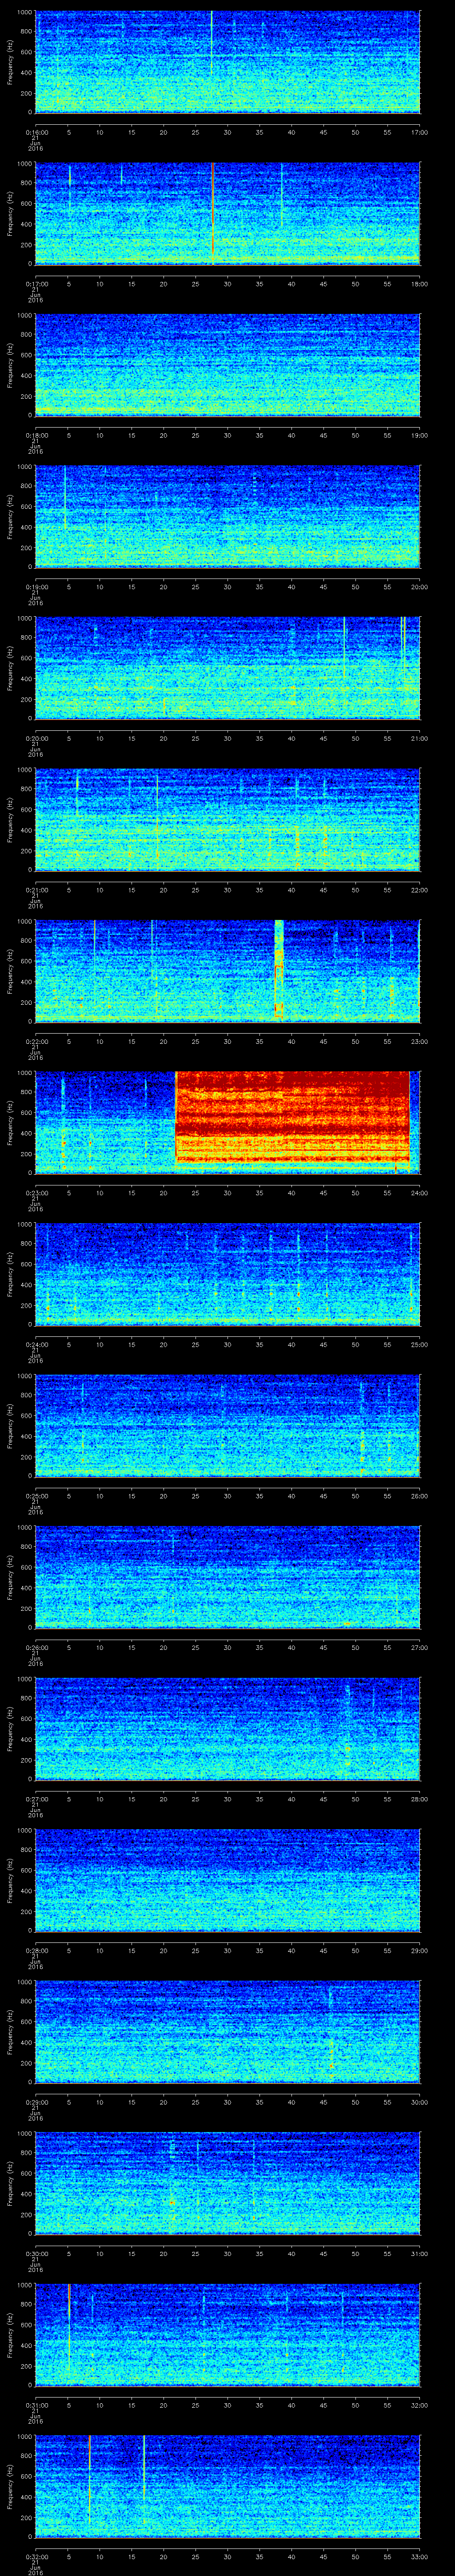Click the red broadband noise block in the 0:23:00 spectrogram
This screenshot has height=2576, width=455.
coord(292,1119)
